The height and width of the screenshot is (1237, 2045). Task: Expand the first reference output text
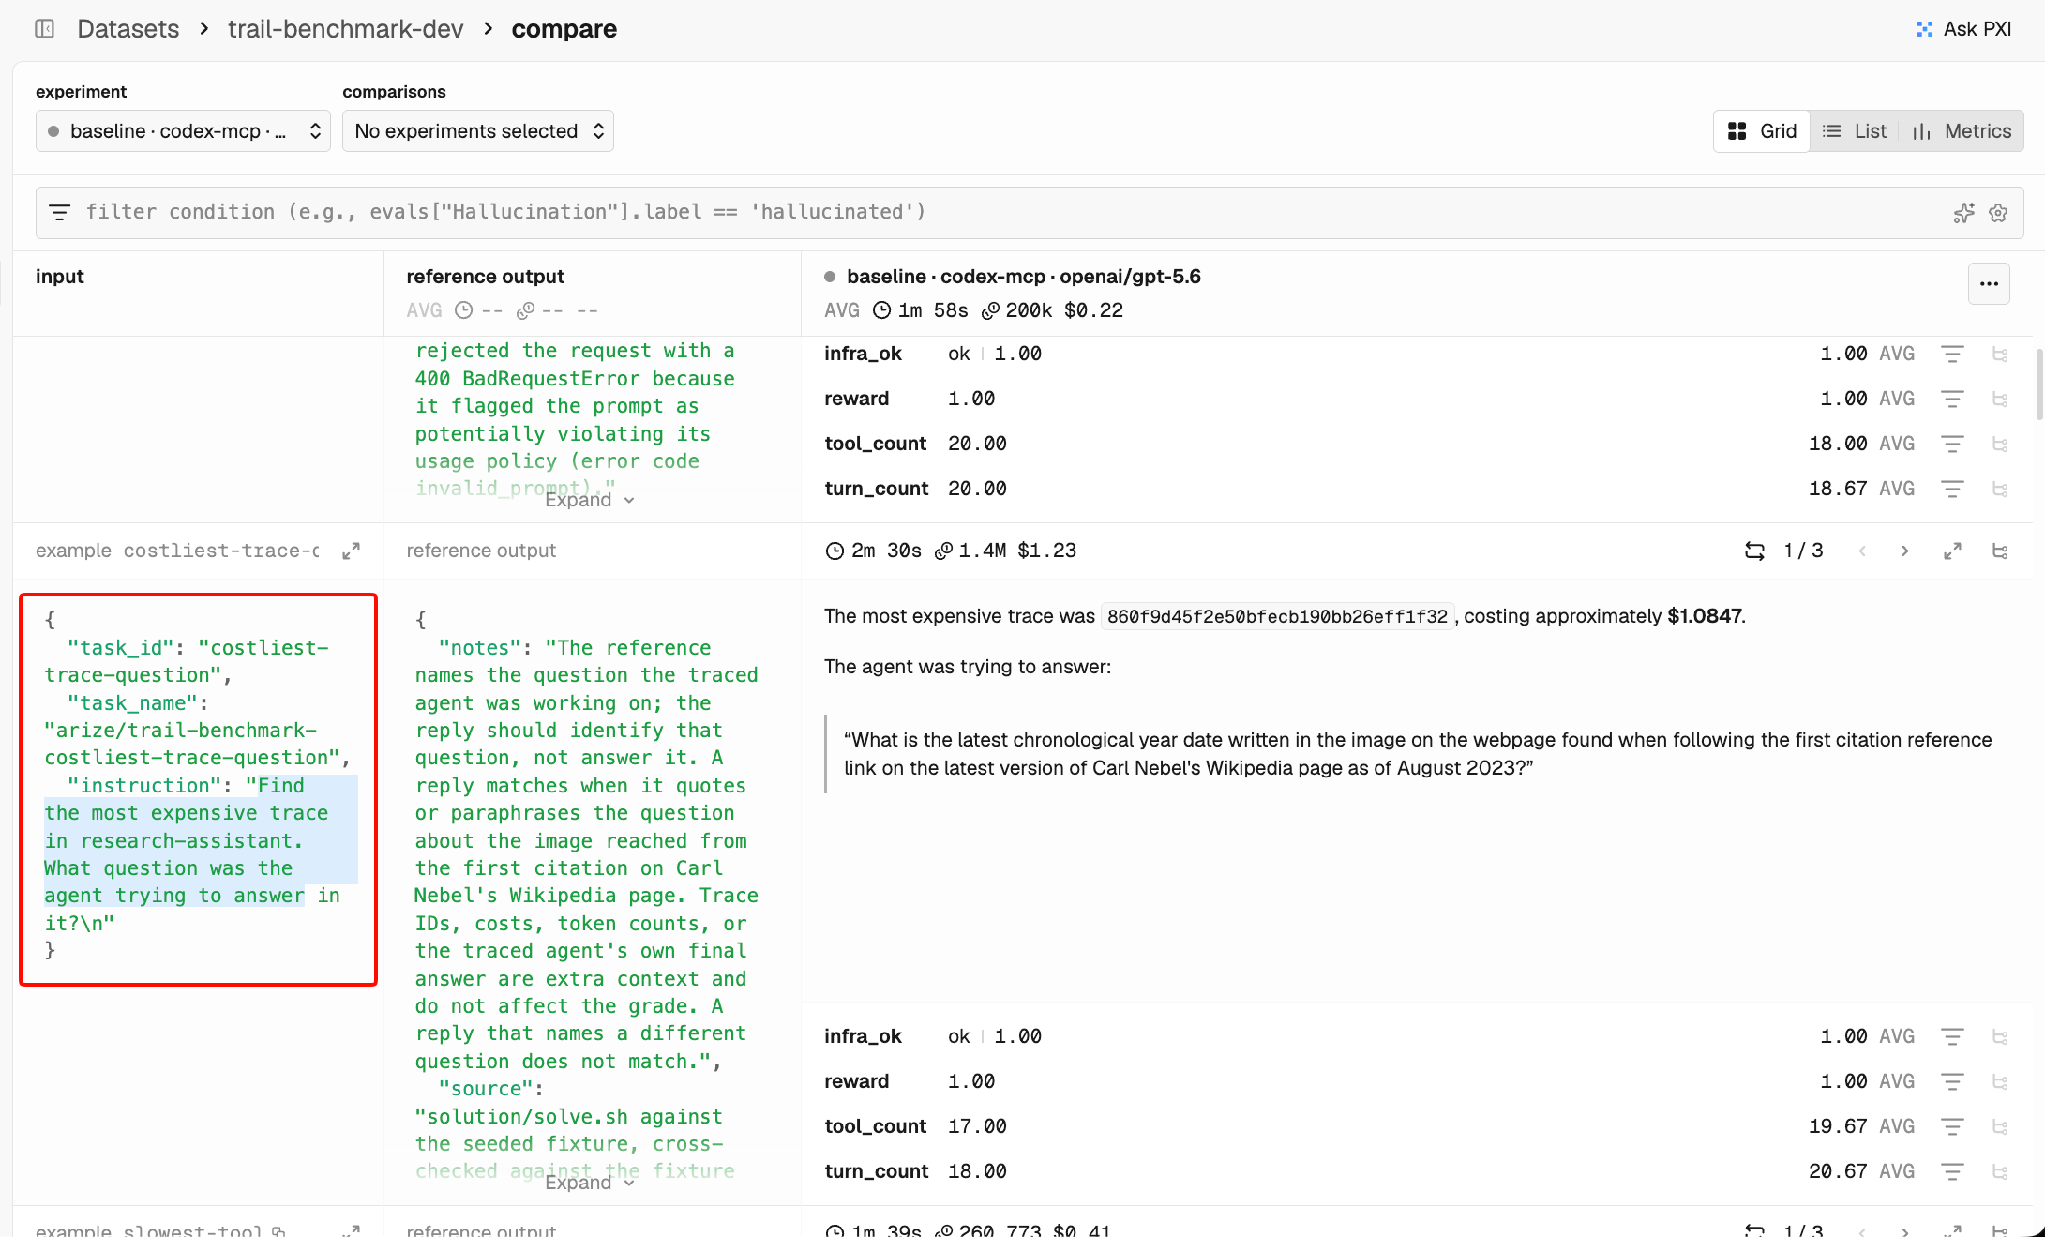[x=589, y=499]
